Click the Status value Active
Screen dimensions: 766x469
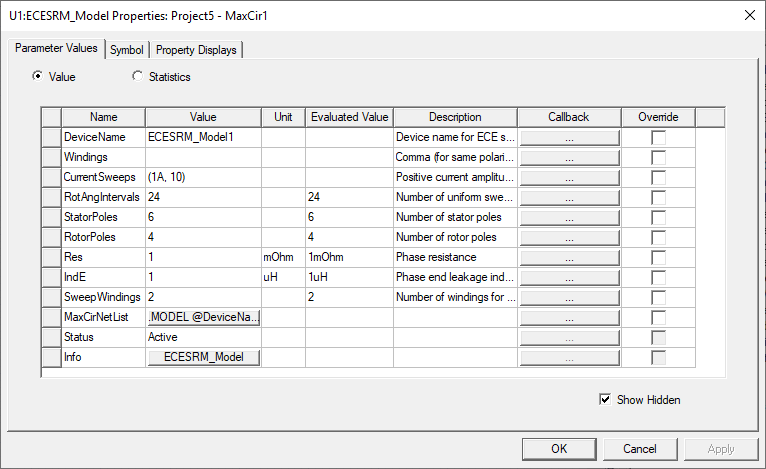[x=203, y=338]
